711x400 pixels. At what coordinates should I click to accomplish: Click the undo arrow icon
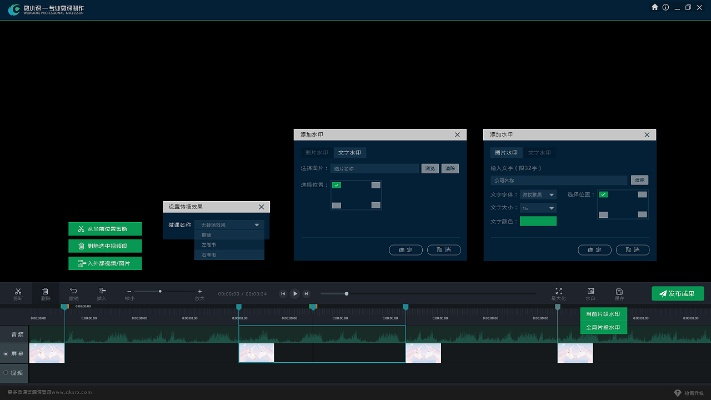point(73,291)
